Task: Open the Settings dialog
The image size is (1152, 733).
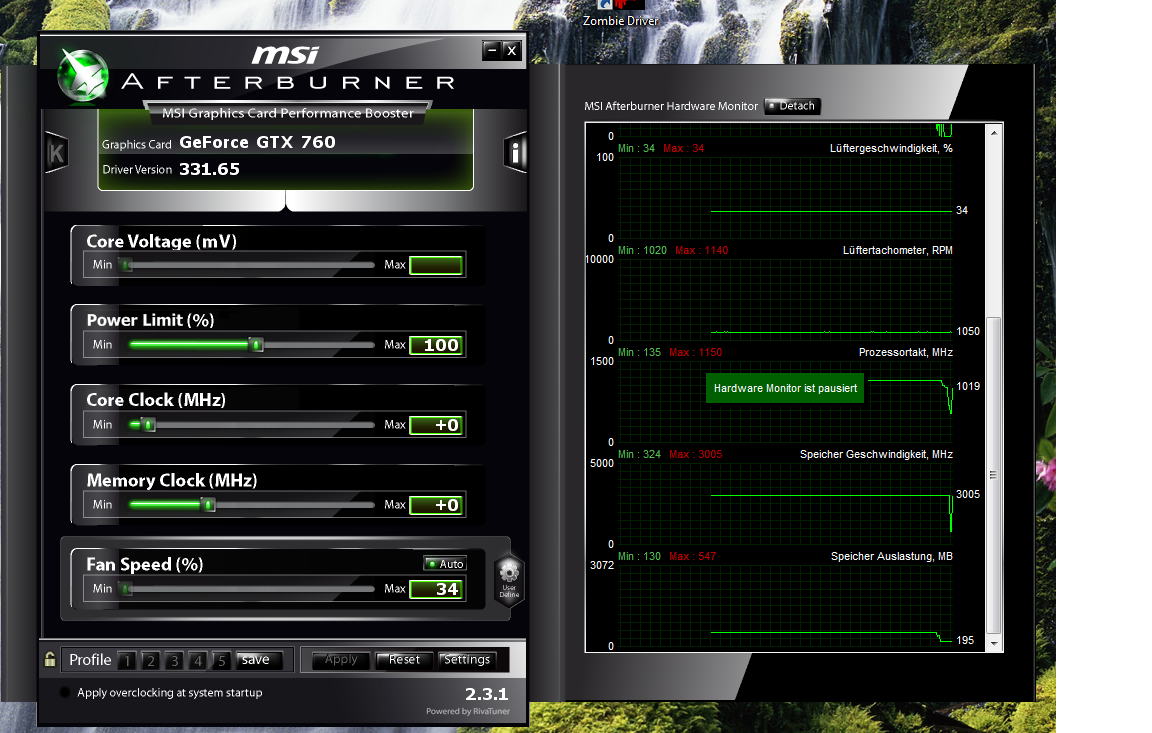Action: (x=467, y=660)
